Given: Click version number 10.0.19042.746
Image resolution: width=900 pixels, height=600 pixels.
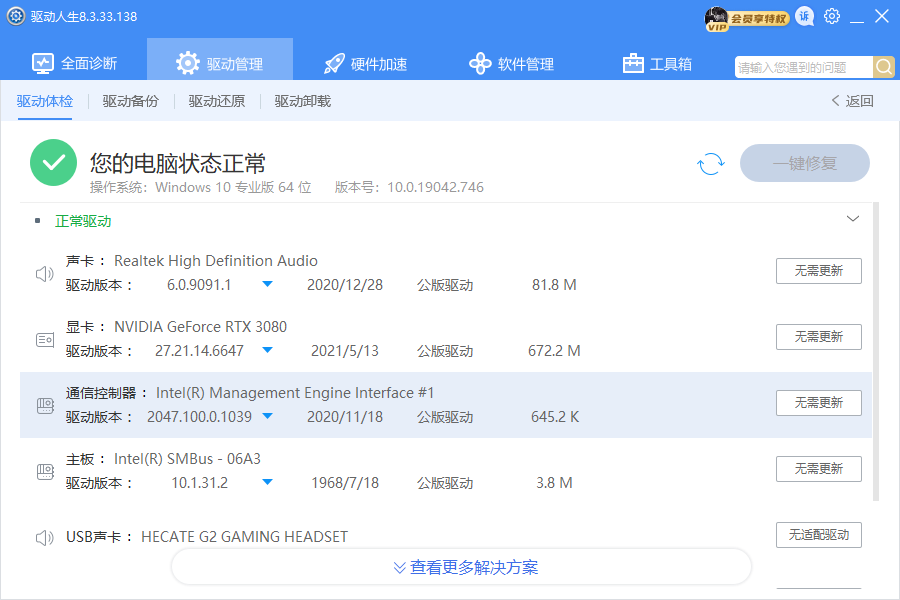Looking at the screenshot, I should (436, 187).
